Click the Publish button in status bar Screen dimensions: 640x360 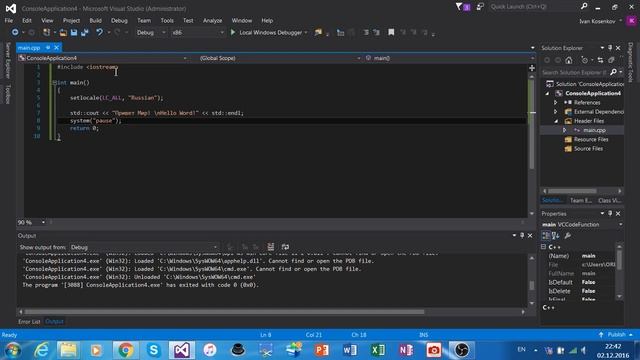tap(616, 335)
